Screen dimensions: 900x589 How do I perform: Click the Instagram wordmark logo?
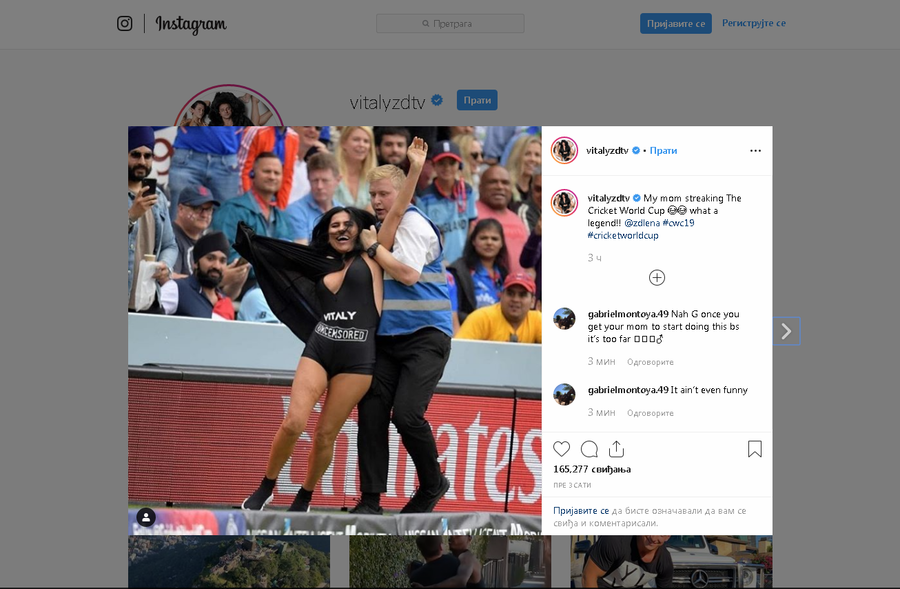click(191, 24)
